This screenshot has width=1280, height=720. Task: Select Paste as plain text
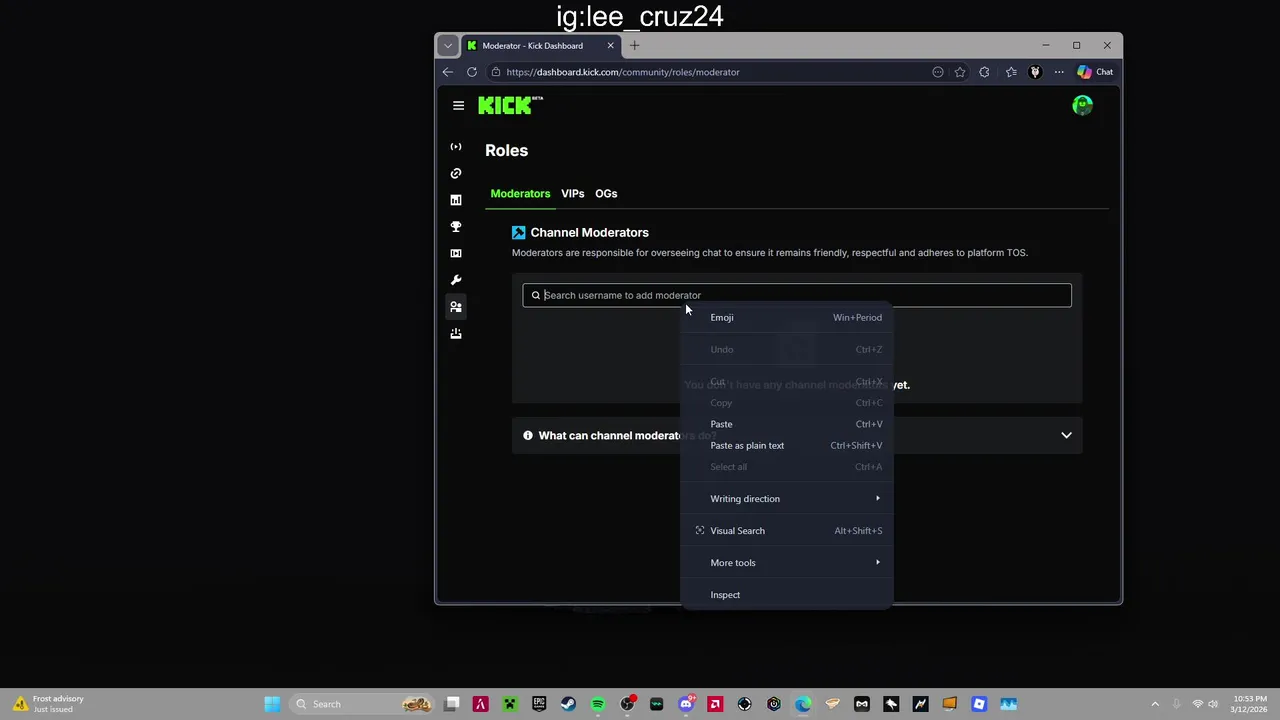coord(787,445)
